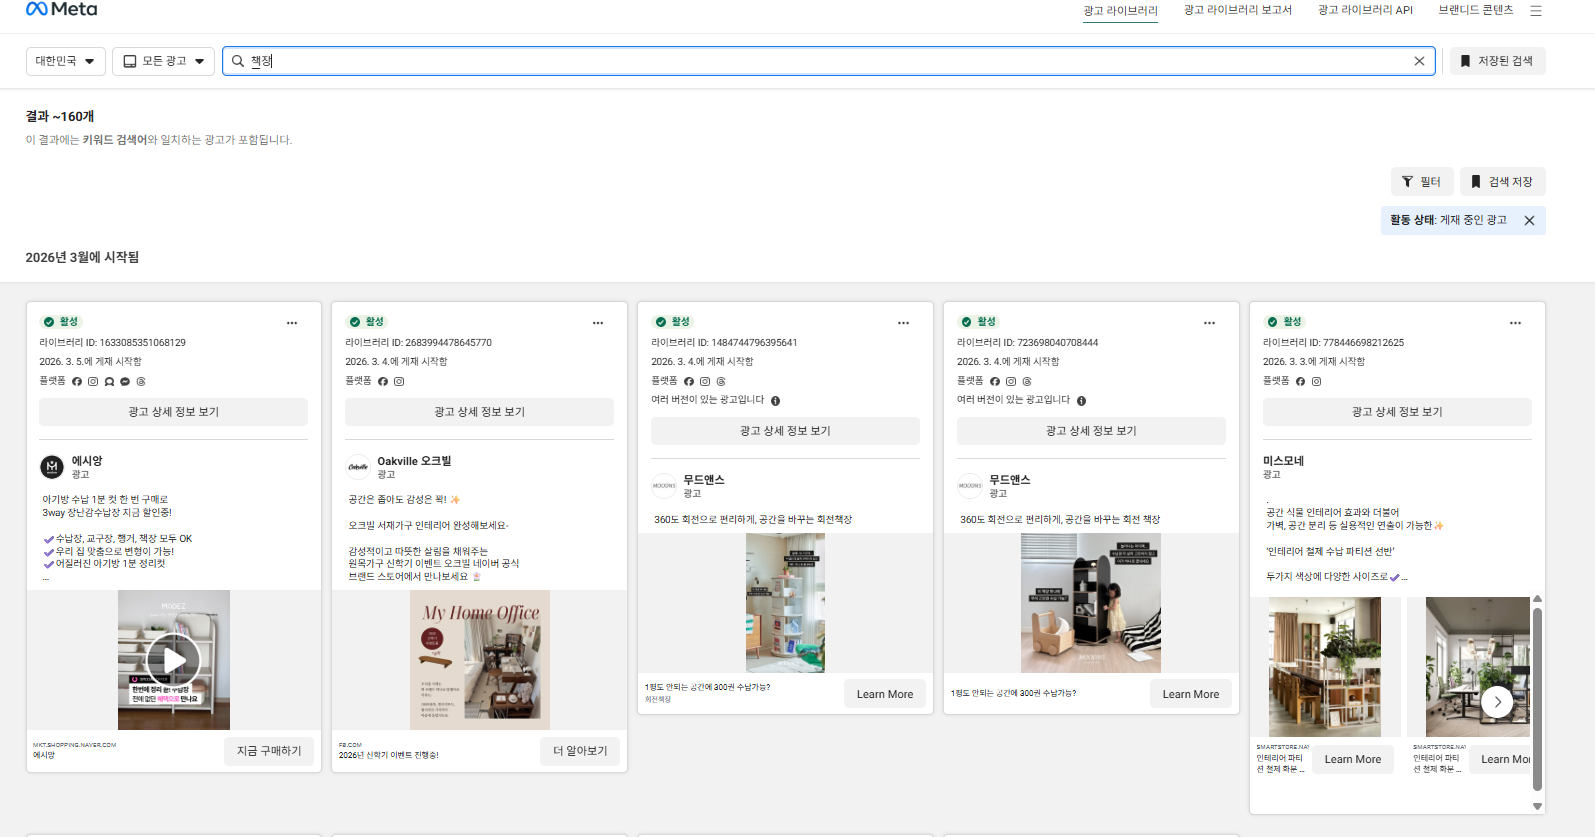The width and height of the screenshot is (1595, 837).
Task: Click next arrow in 미스모네 ad carousel
Action: click(x=1497, y=702)
